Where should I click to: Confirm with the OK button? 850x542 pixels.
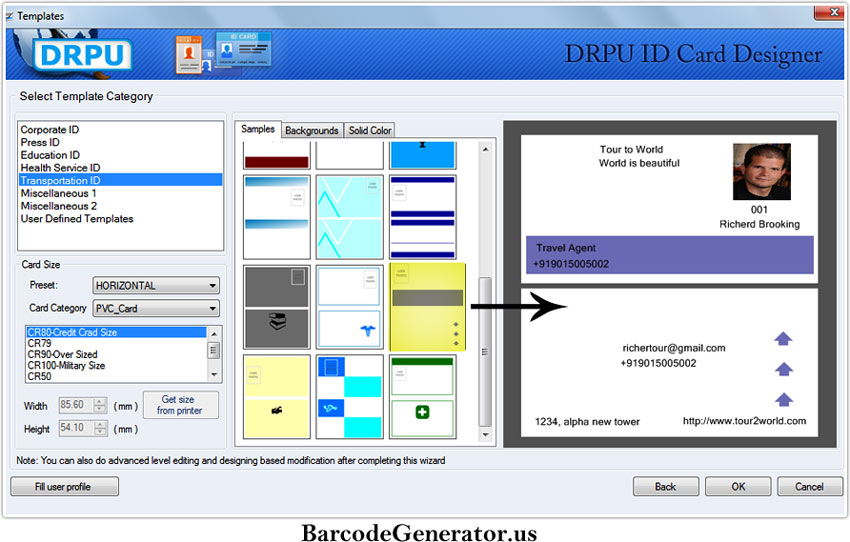[x=738, y=486]
